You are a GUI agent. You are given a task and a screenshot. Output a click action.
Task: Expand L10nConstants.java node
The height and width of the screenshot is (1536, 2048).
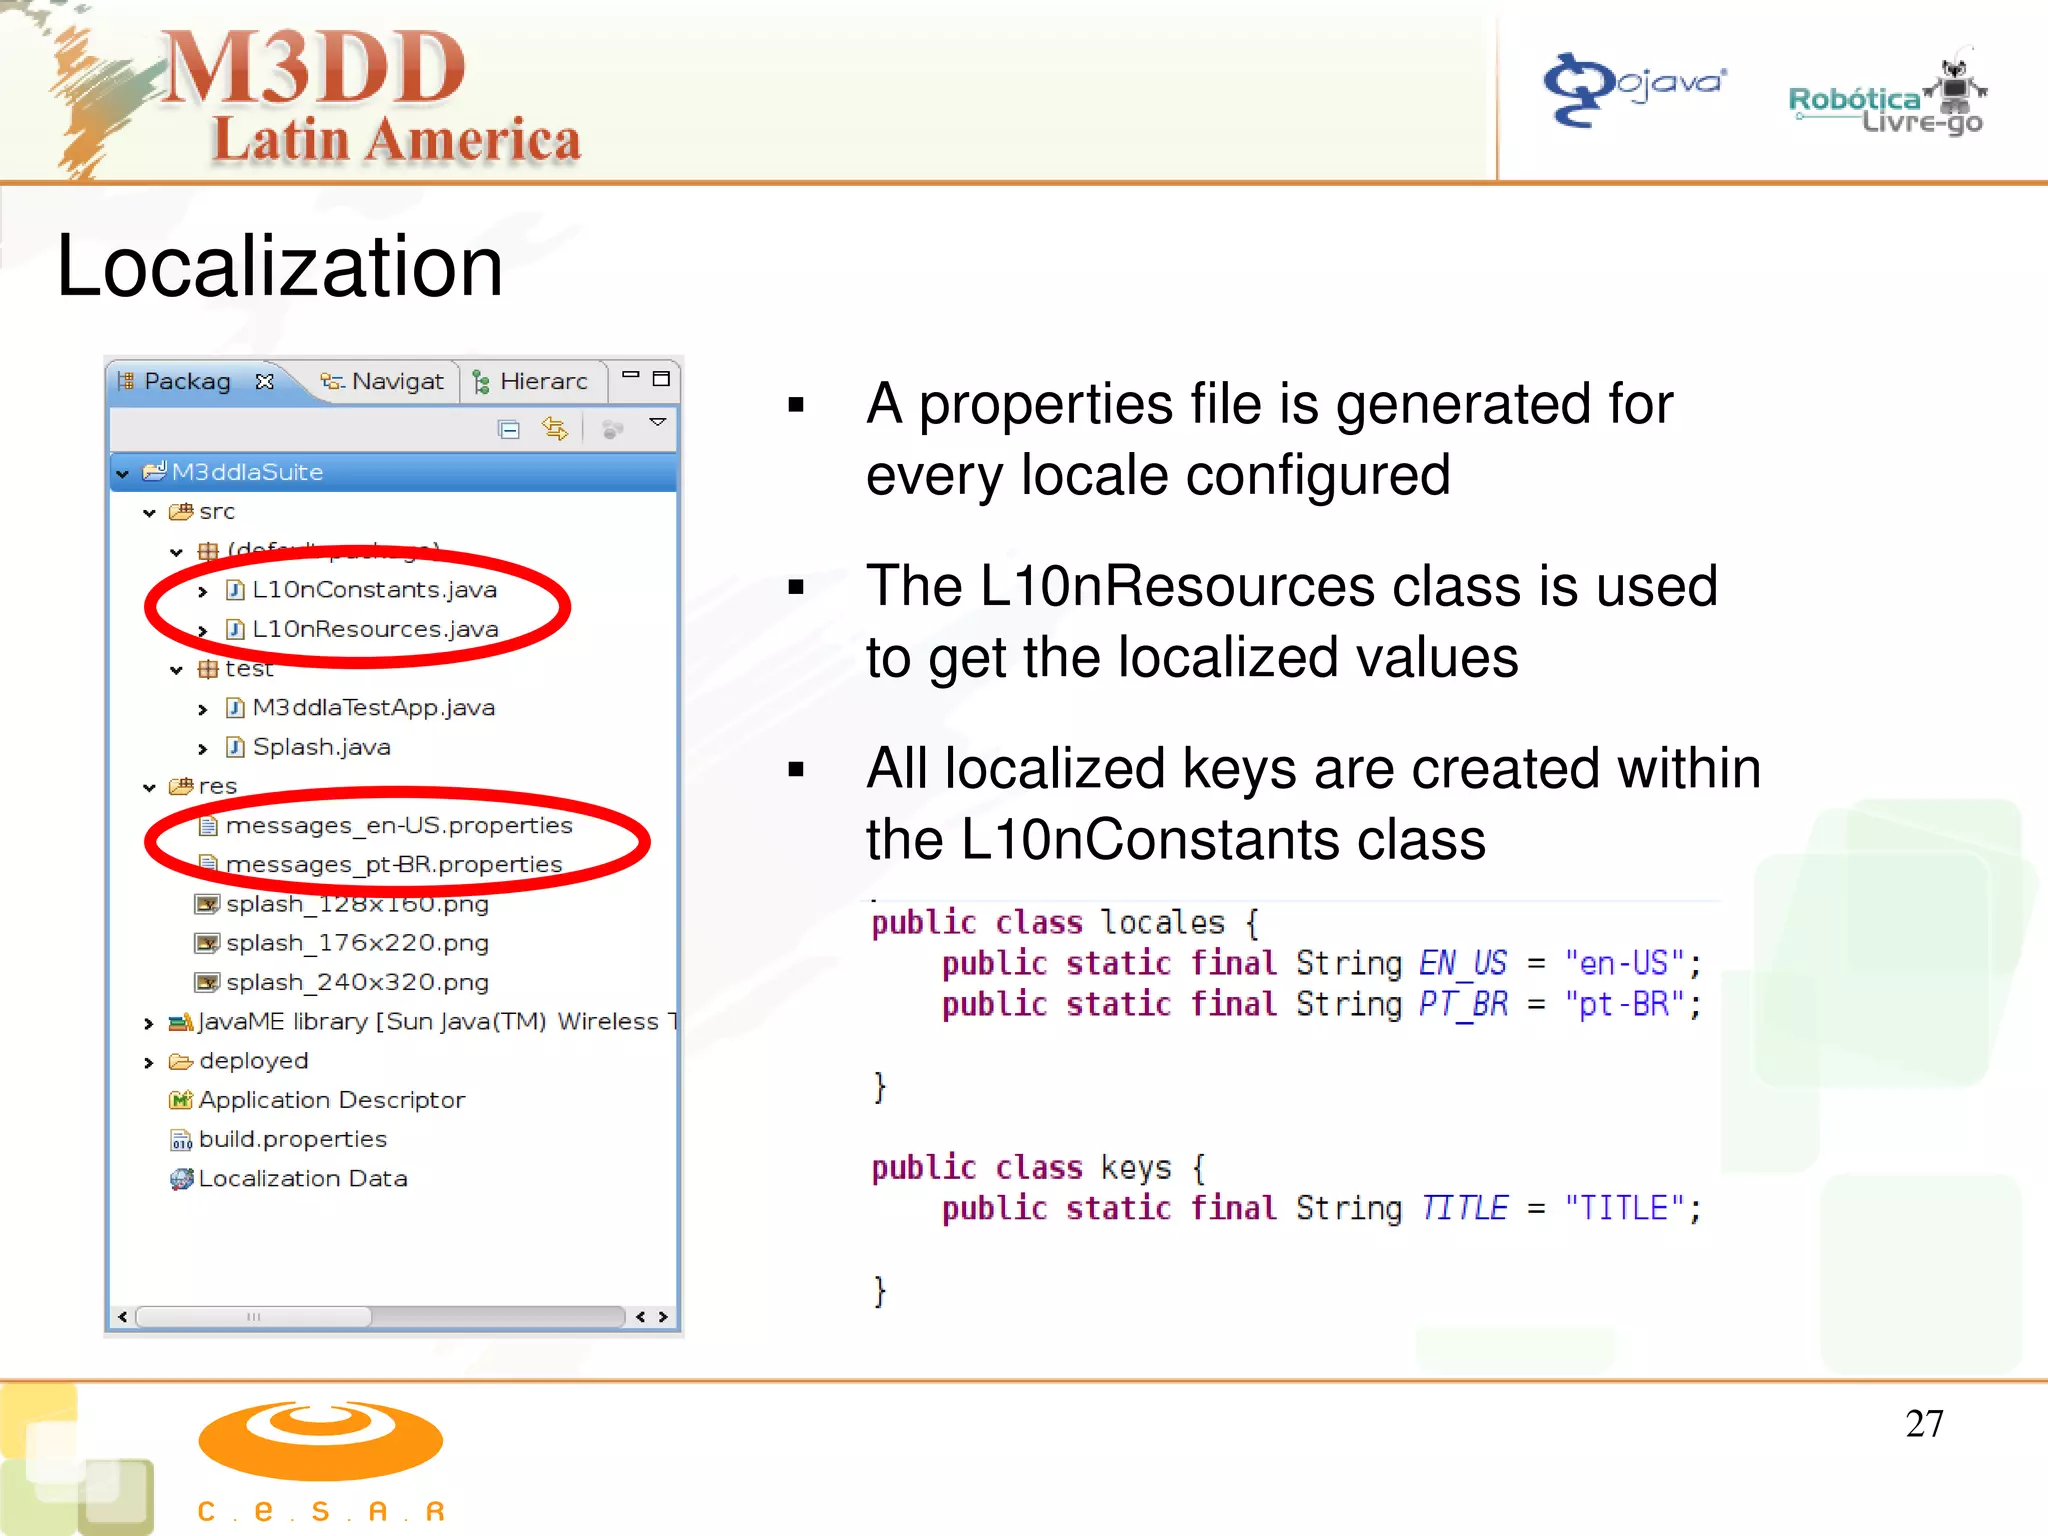(203, 592)
